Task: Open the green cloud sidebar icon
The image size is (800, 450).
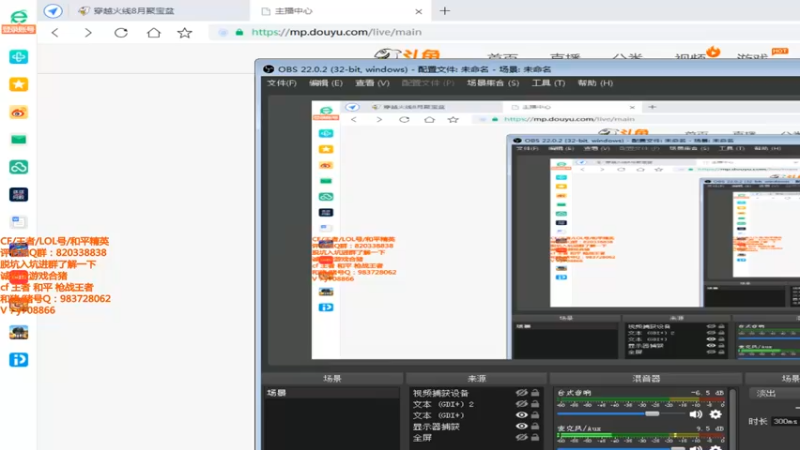Action: tap(18, 167)
